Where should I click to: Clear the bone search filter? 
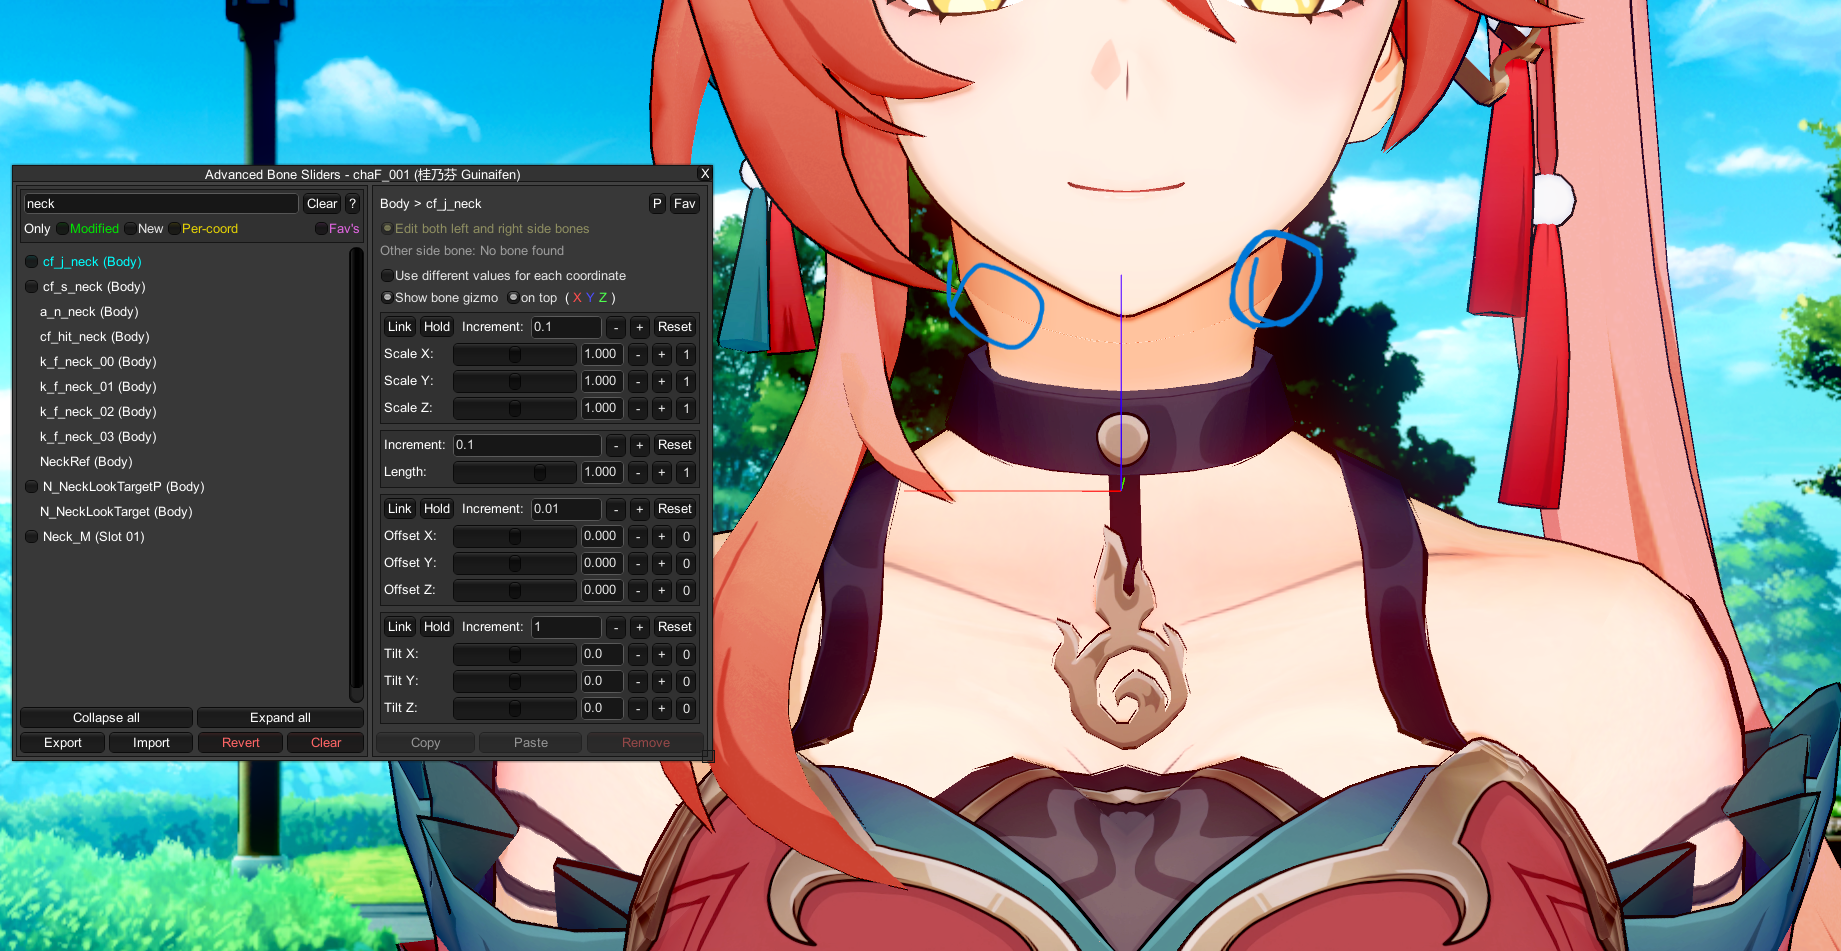tap(322, 203)
